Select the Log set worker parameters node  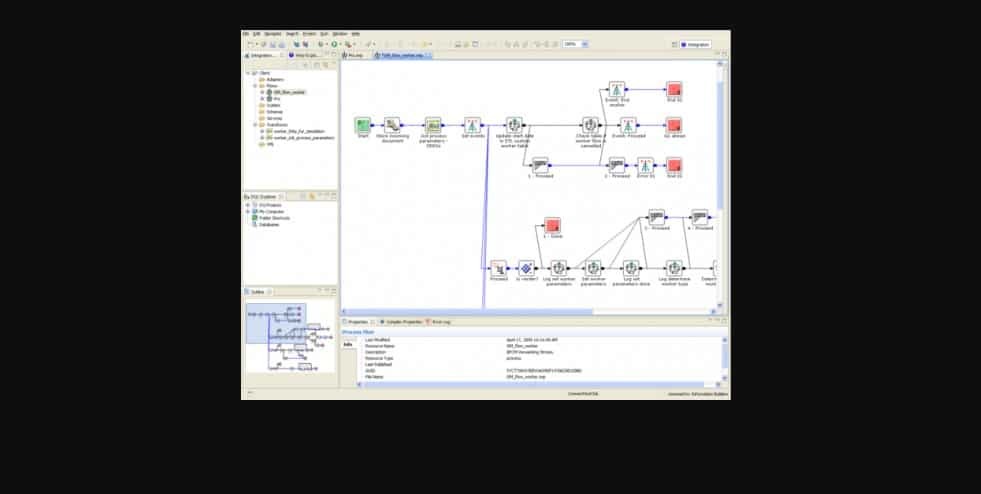(x=559, y=268)
